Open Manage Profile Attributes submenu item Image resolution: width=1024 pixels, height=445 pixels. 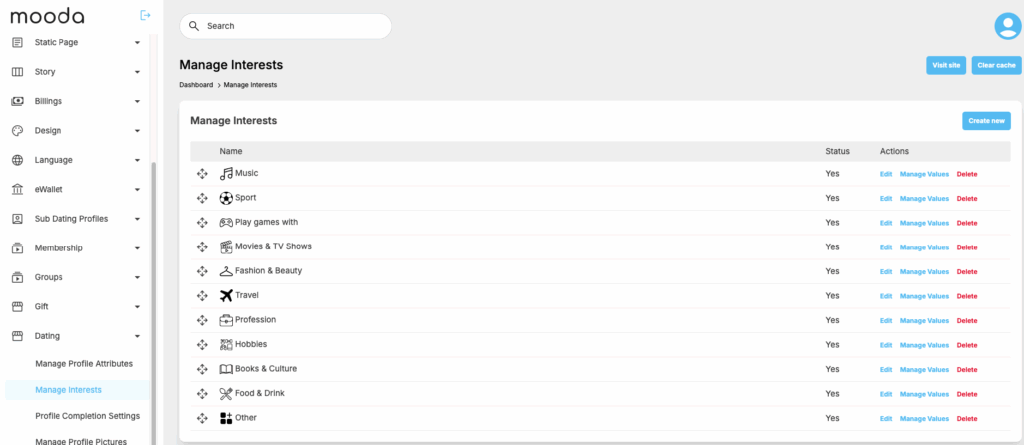click(x=84, y=363)
